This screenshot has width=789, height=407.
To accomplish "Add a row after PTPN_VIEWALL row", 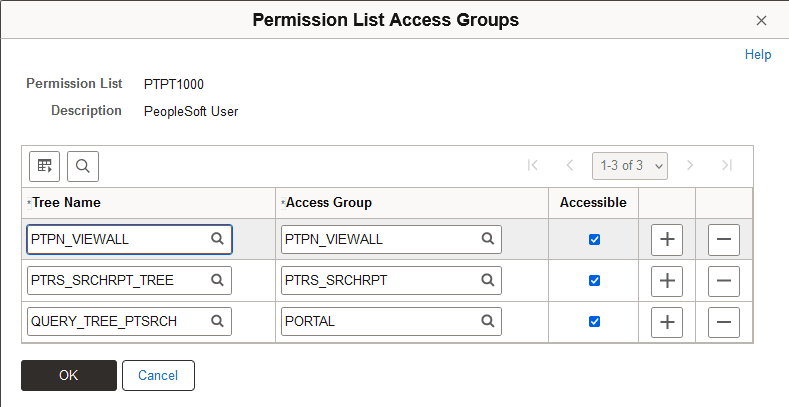I will tap(667, 239).
